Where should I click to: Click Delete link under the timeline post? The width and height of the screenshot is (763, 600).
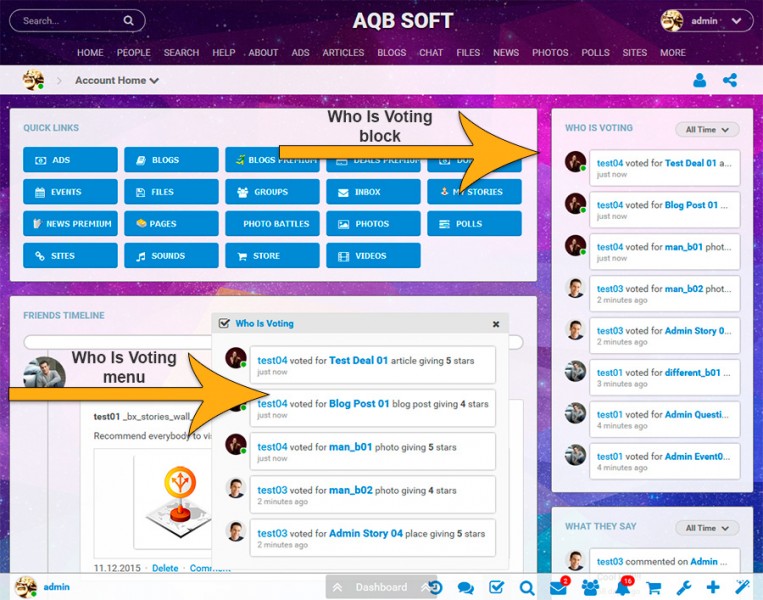point(165,568)
